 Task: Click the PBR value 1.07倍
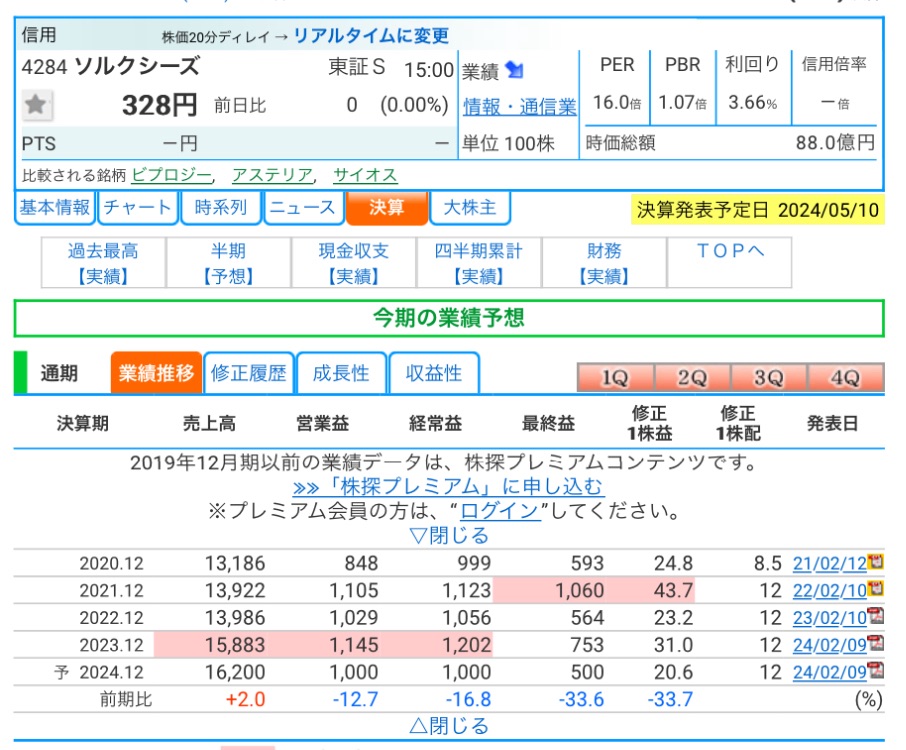point(682,103)
